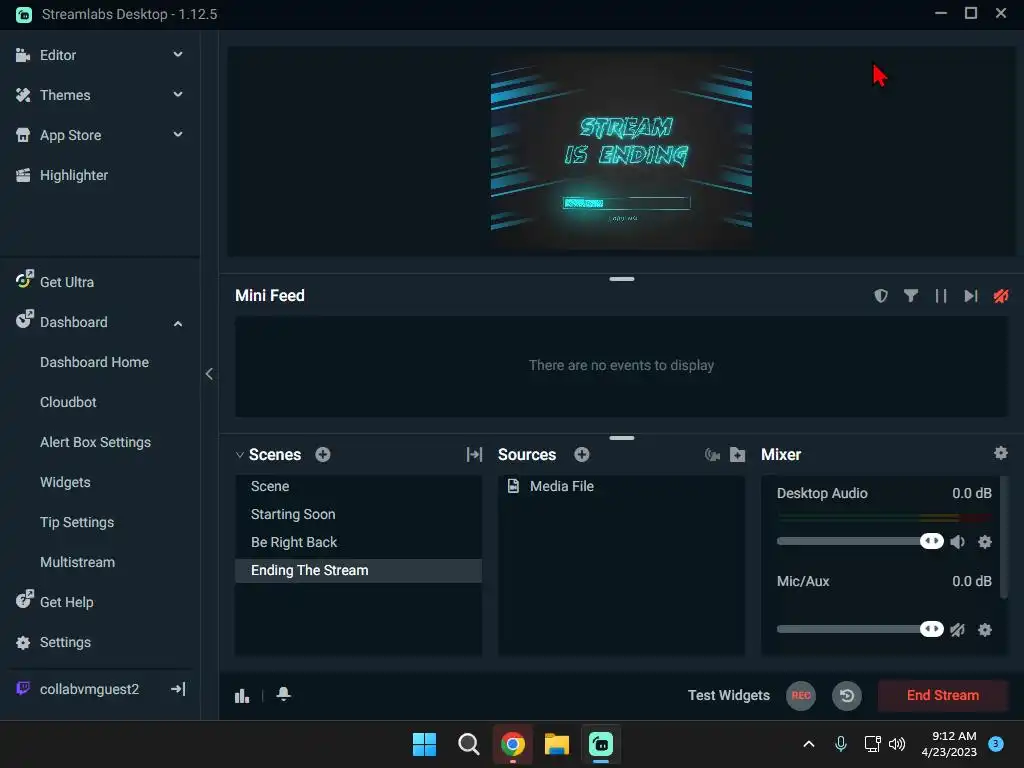Open the Mini Feed filter icon

(910, 296)
